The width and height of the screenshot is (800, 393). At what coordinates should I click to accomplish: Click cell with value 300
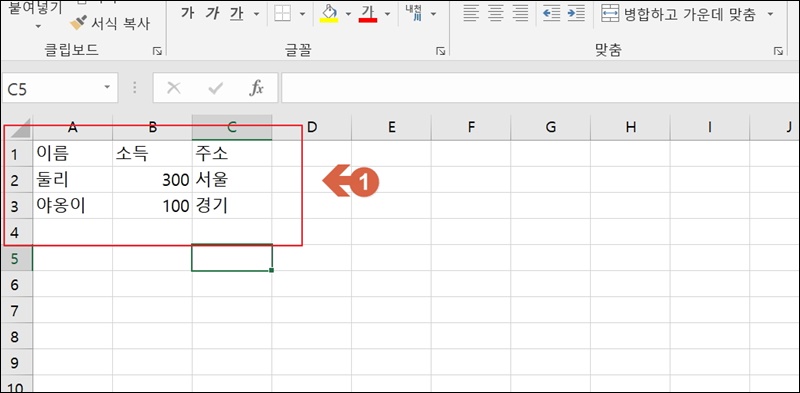(x=152, y=180)
